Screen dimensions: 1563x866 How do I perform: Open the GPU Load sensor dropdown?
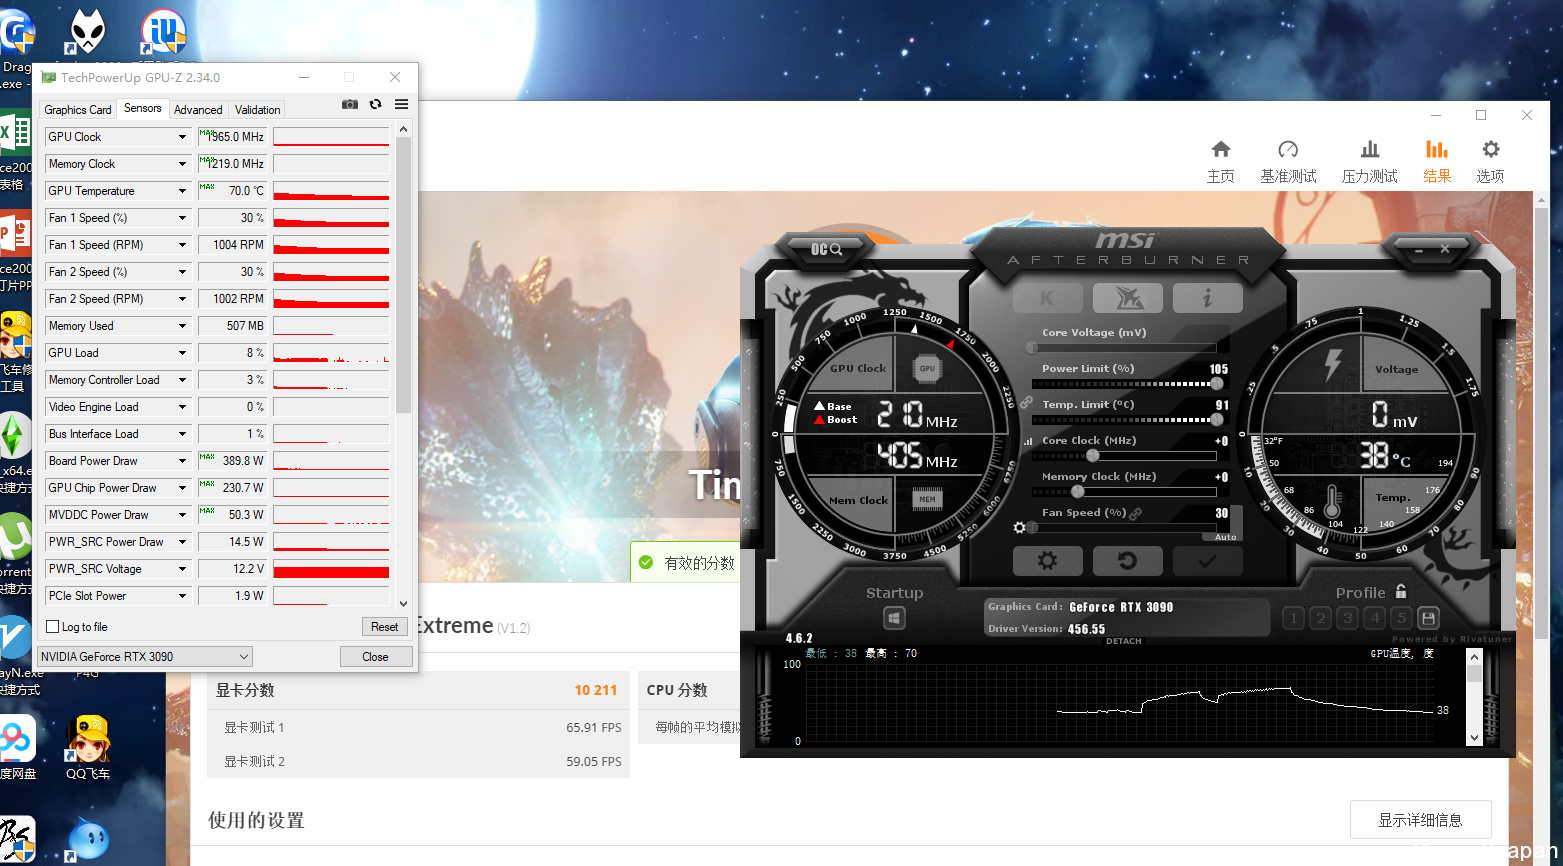coord(182,353)
